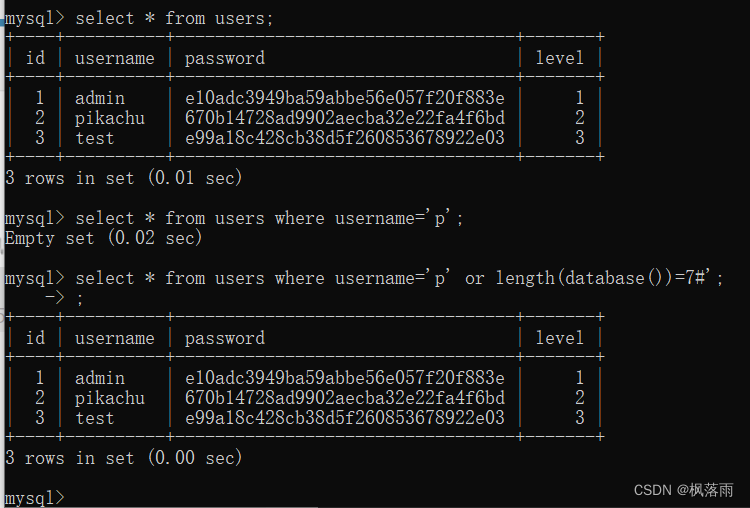The width and height of the screenshot is (750, 508).
Task: Click admin's password hash in the first table
Action: [345, 98]
